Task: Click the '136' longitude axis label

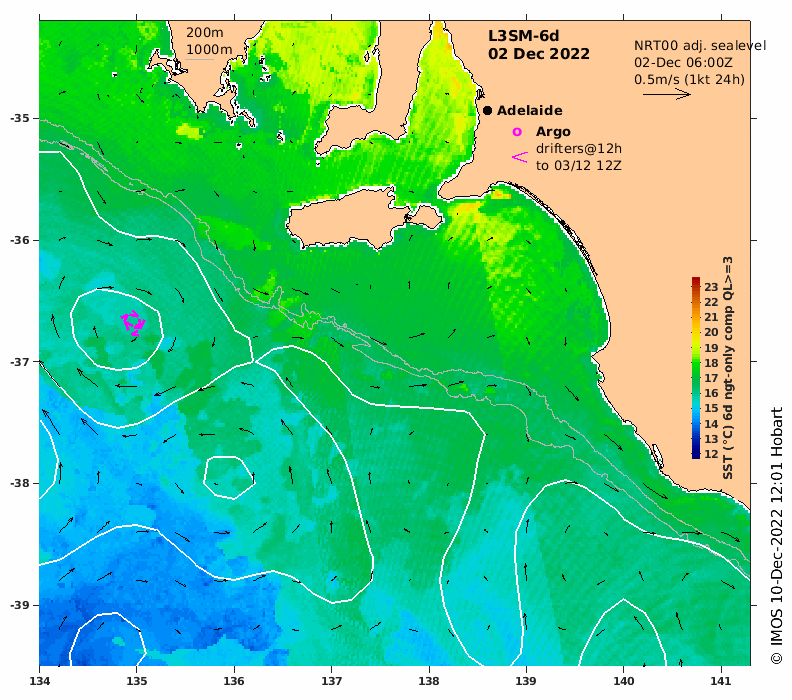Action: (x=234, y=681)
